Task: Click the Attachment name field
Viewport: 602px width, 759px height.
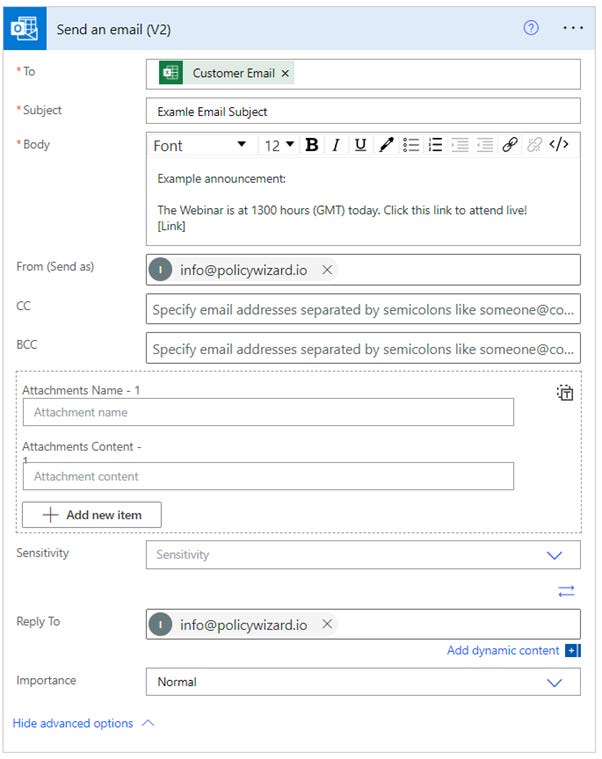Action: (270, 413)
